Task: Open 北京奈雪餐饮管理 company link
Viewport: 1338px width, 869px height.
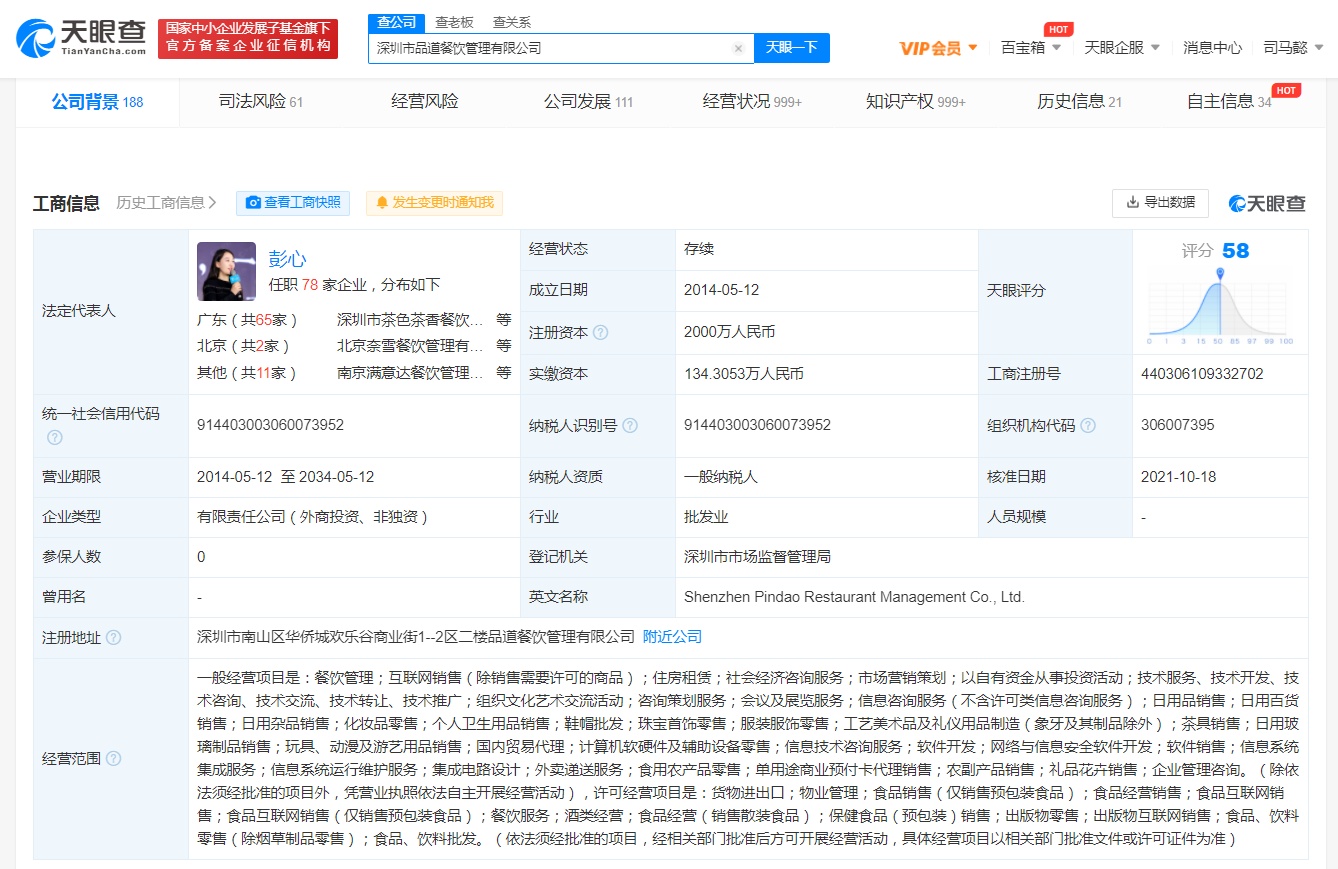Action: 410,347
